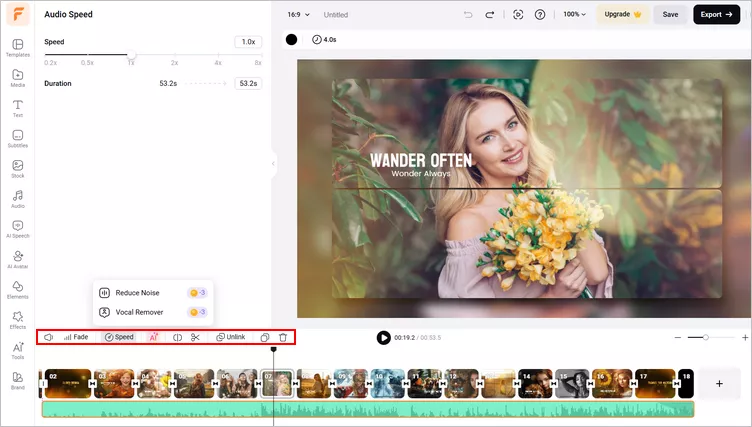Click the black background color swatch
The width and height of the screenshot is (752, 427).
tap(292, 39)
